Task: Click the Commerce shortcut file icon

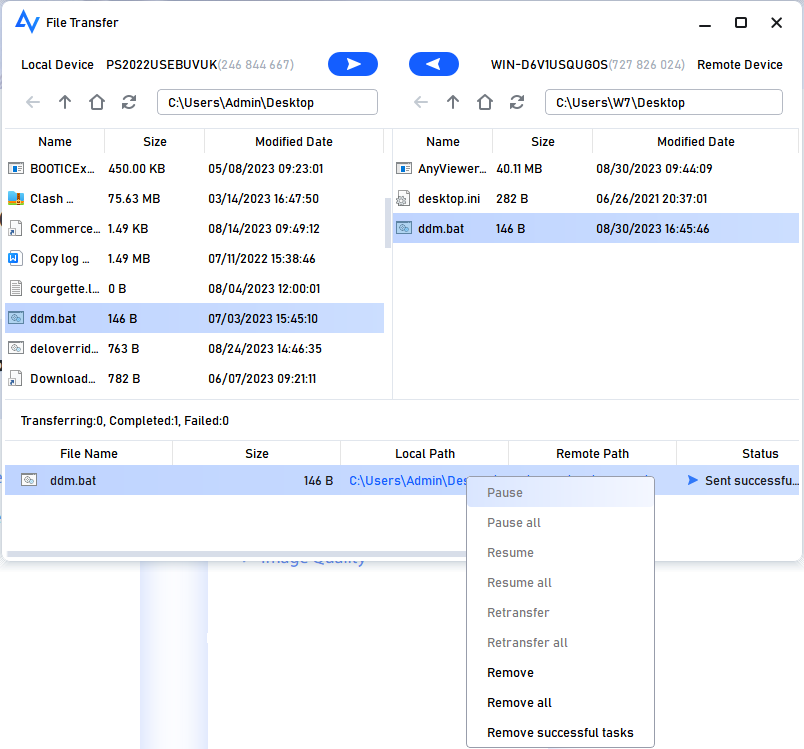Action: coord(16,228)
